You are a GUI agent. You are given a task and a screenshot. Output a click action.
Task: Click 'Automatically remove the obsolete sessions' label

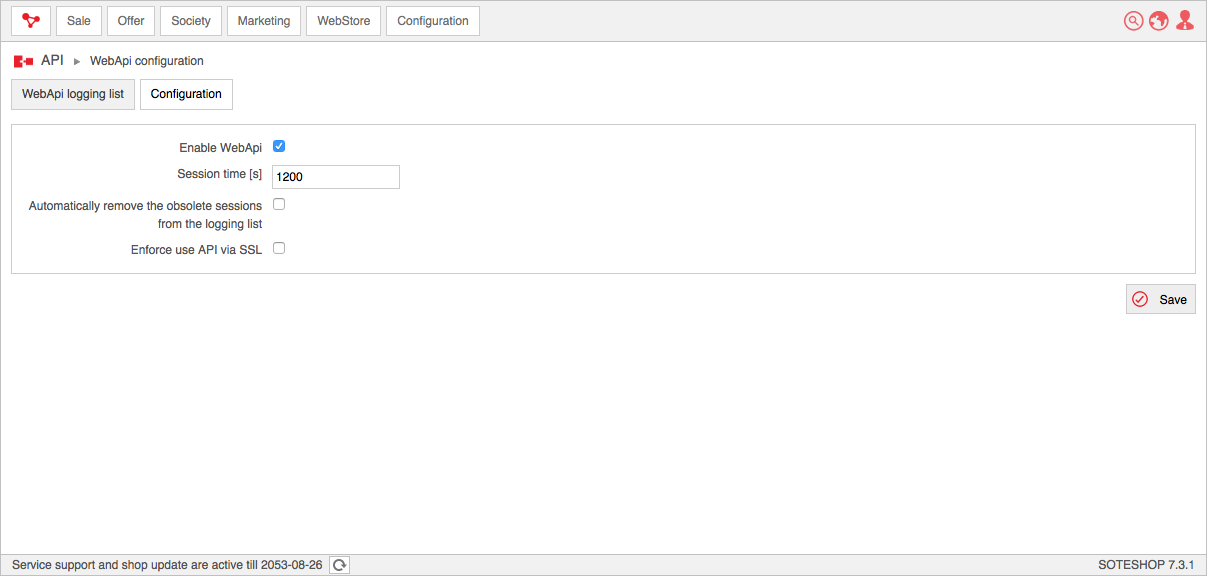pyautogui.click(x=146, y=215)
